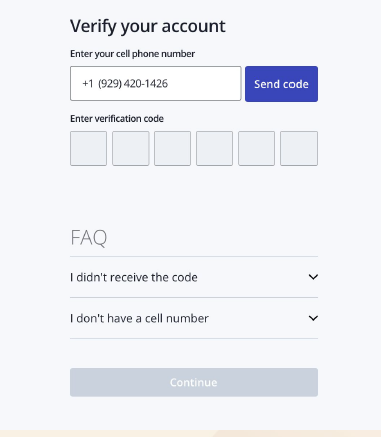
Task: Click the "Enter your cell phone number" label
Action: pos(132,54)
